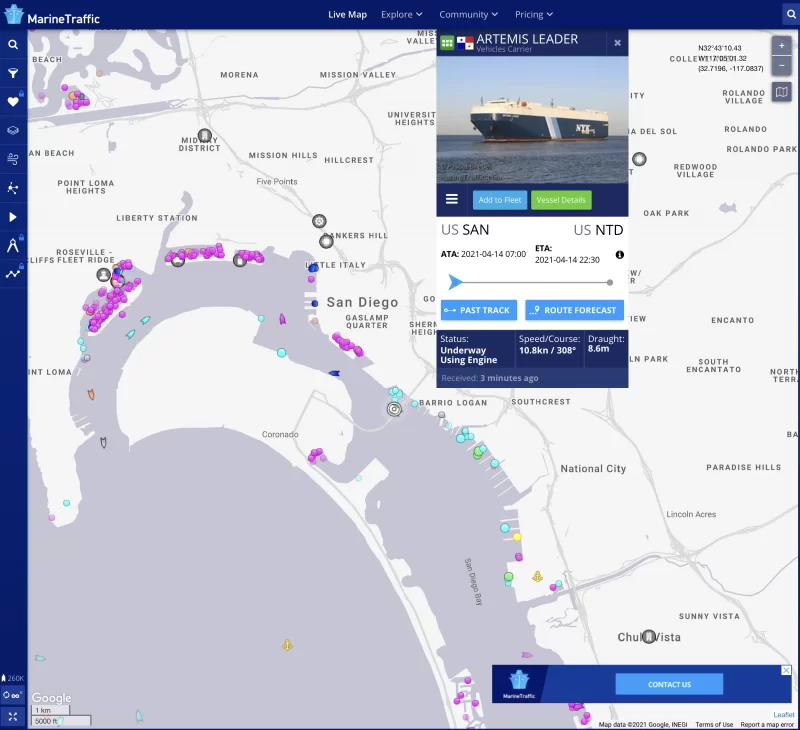Open the hamburger menu in vessel panel
Viewport: 800px width, 730px height.
(452, 199)
